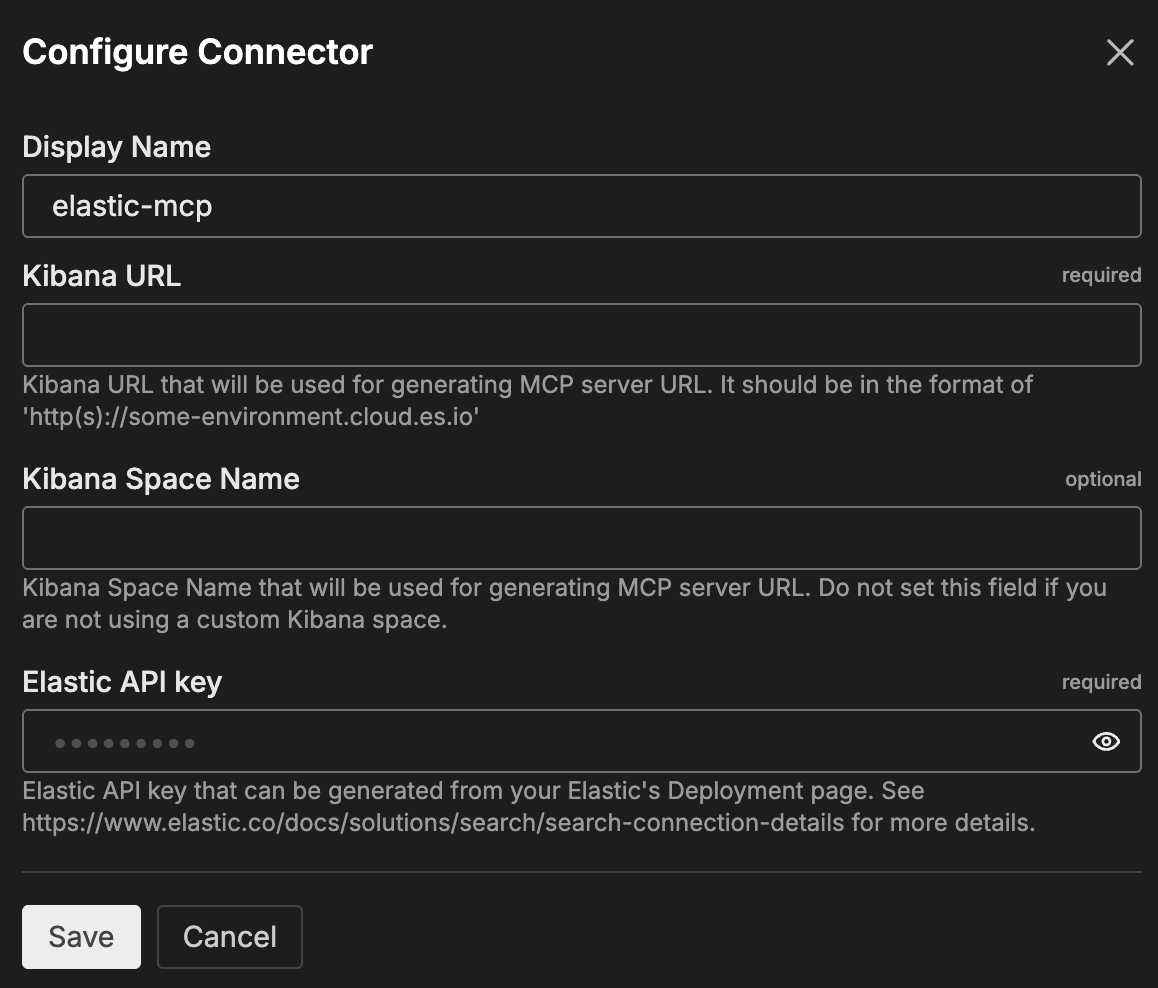Click the optional tag beside Kibana Space Name
Screen dimensions: 1158x988
coord(1103,479)
